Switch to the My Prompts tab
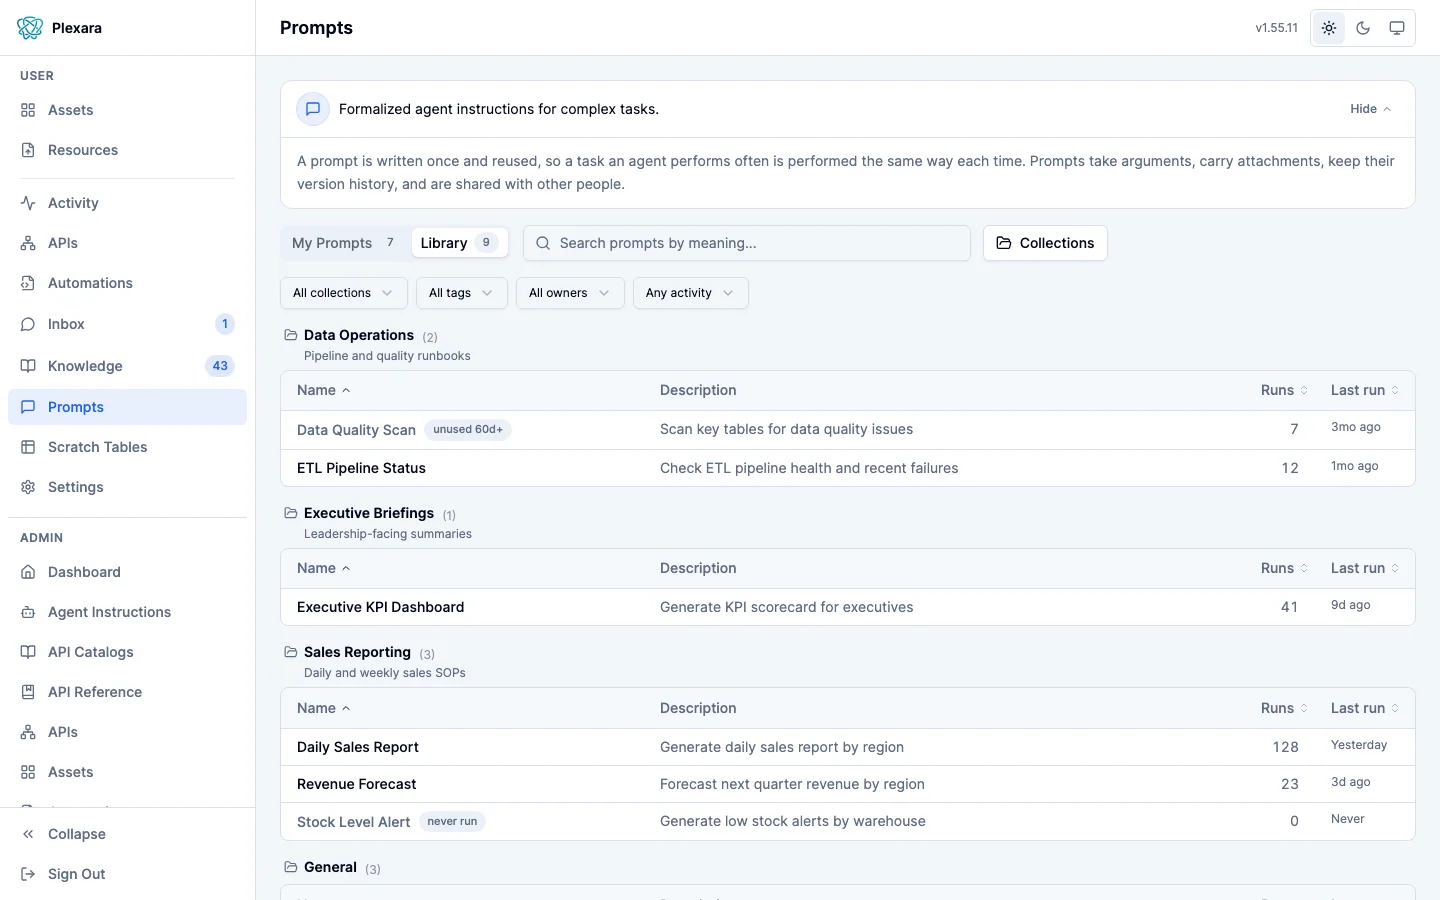Viewport: 1440px width, 900px height. (x=344, y=243)
